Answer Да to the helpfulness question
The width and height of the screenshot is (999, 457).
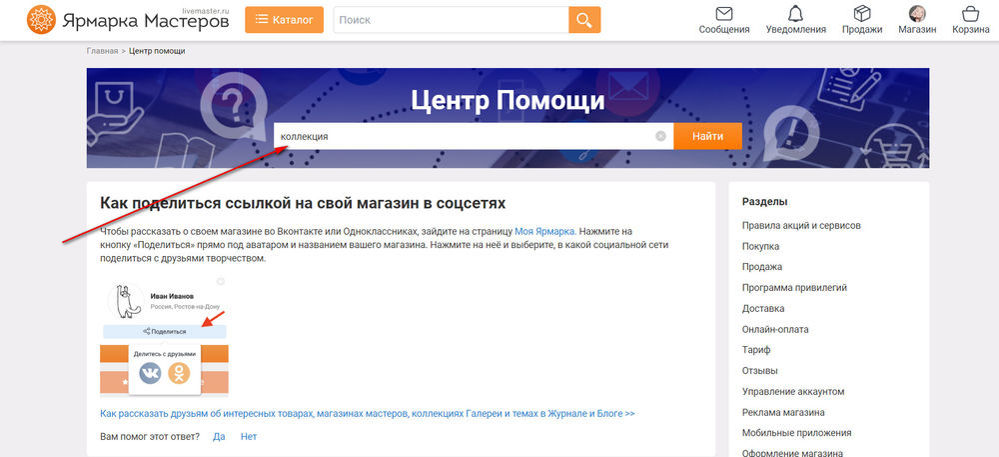point(219,436)
